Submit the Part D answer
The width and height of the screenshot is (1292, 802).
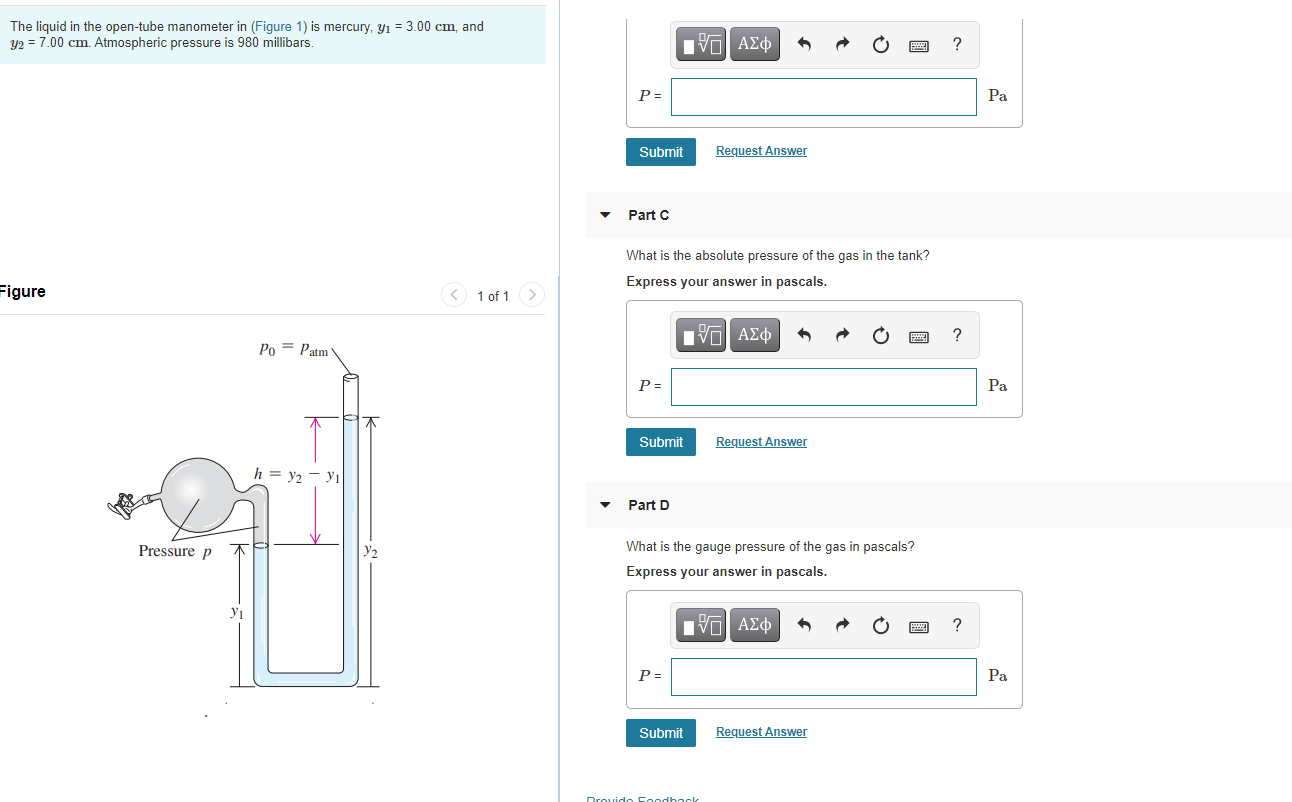[660, 732]
